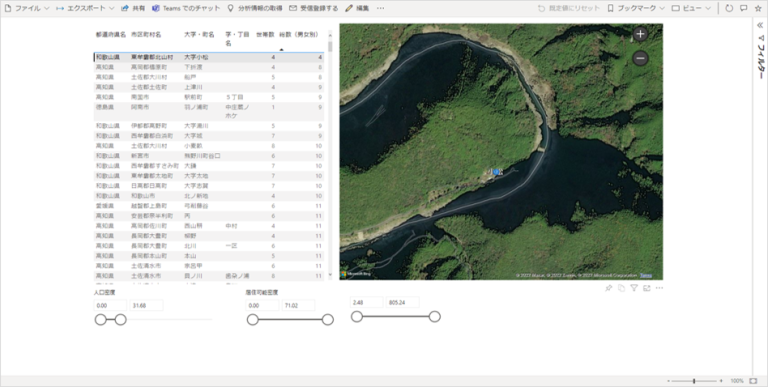768x387 pixels.
Task: Start Teams でのチャット
Action: coord(186,8)
